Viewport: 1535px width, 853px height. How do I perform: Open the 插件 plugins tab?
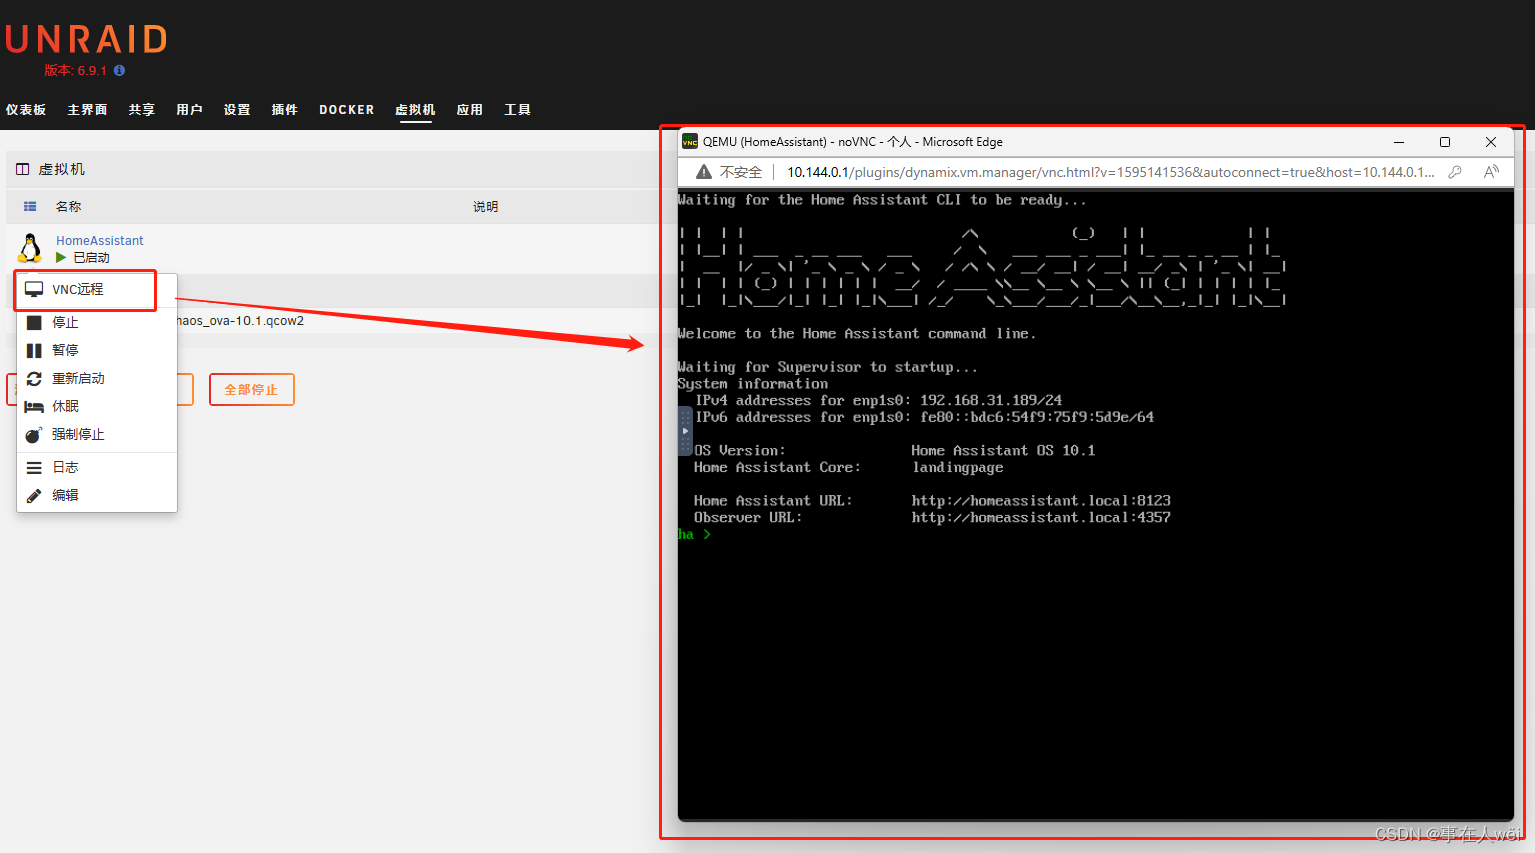[285, 110]
